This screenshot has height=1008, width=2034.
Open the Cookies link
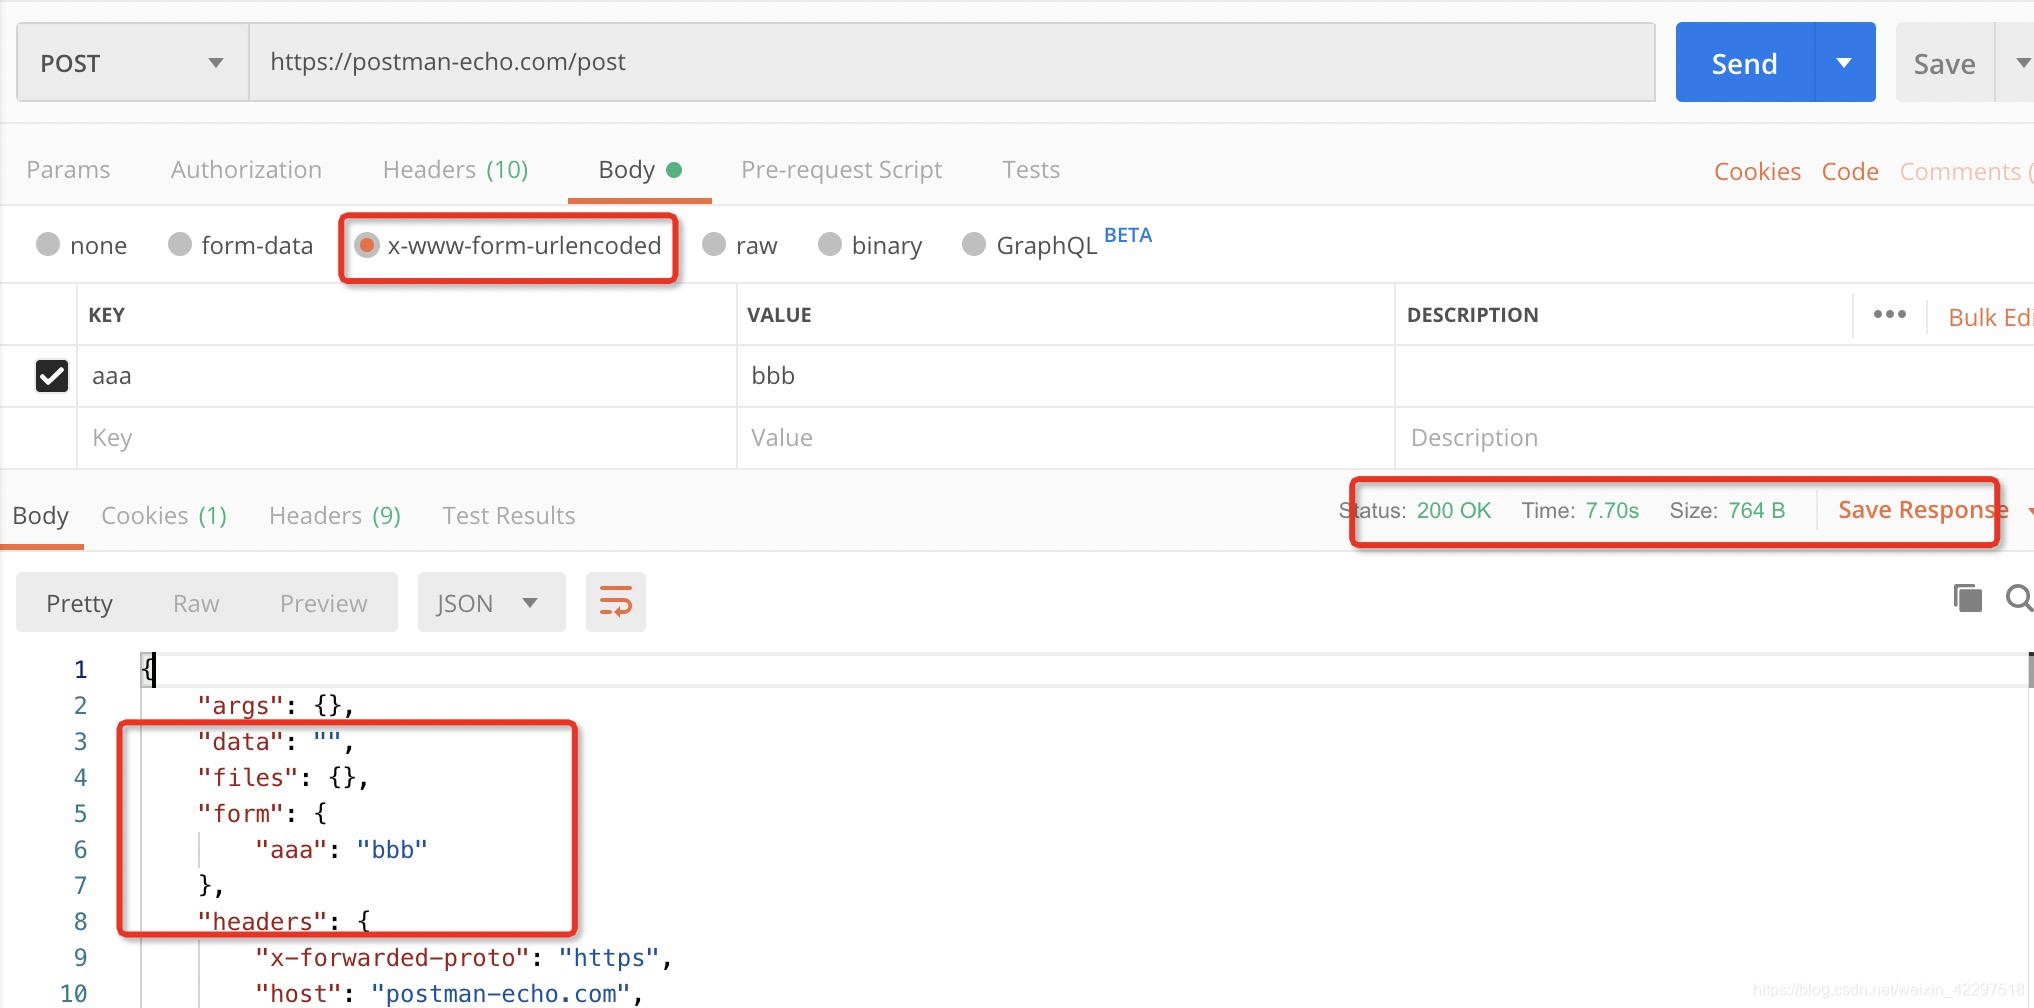coord(1757,171)
